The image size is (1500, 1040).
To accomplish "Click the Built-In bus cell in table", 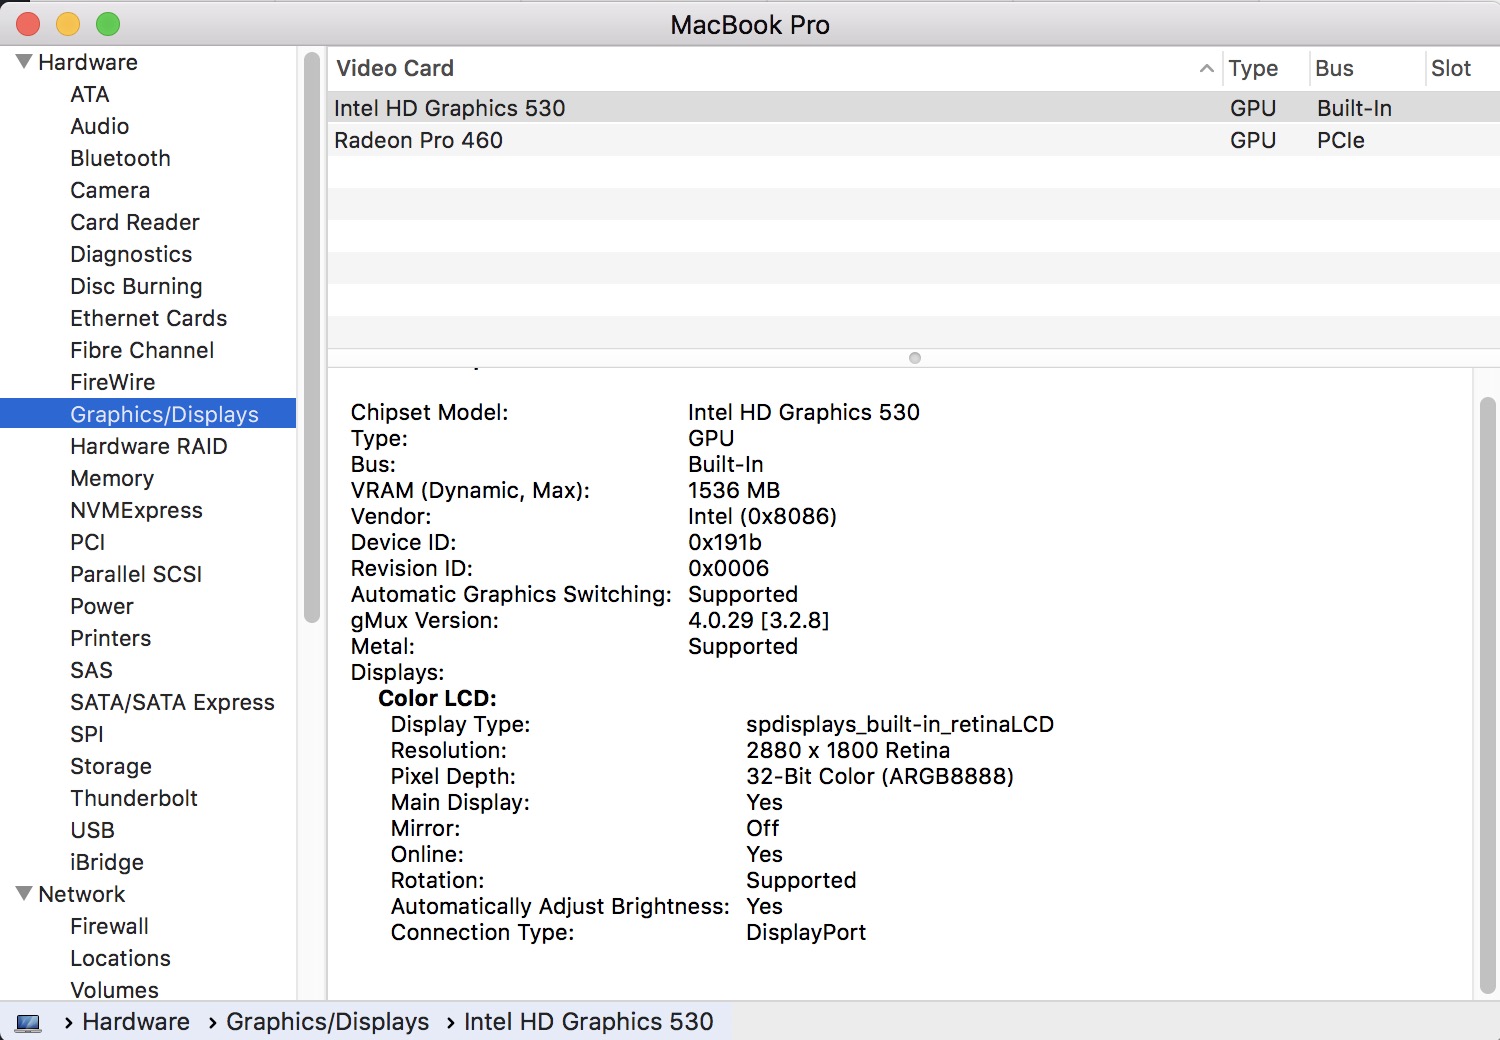I will (x=1354, y=108).
